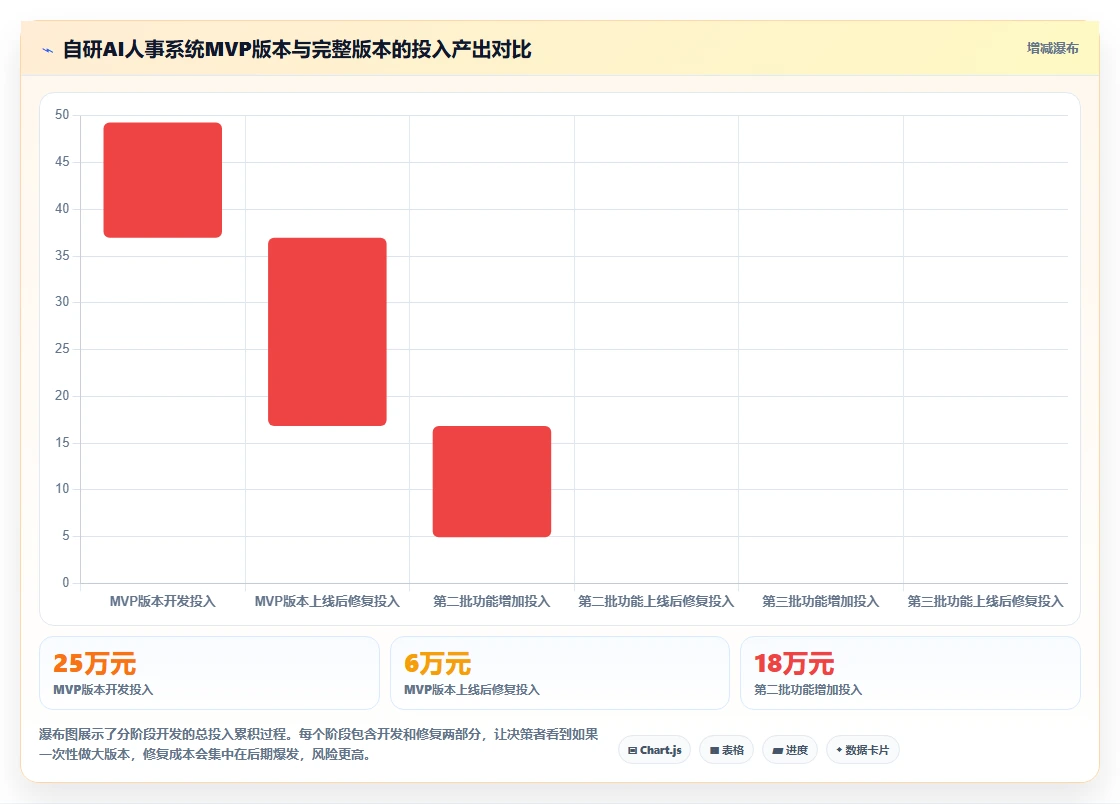
Task: Click the y-axis value 0
Action: point(66,583)
